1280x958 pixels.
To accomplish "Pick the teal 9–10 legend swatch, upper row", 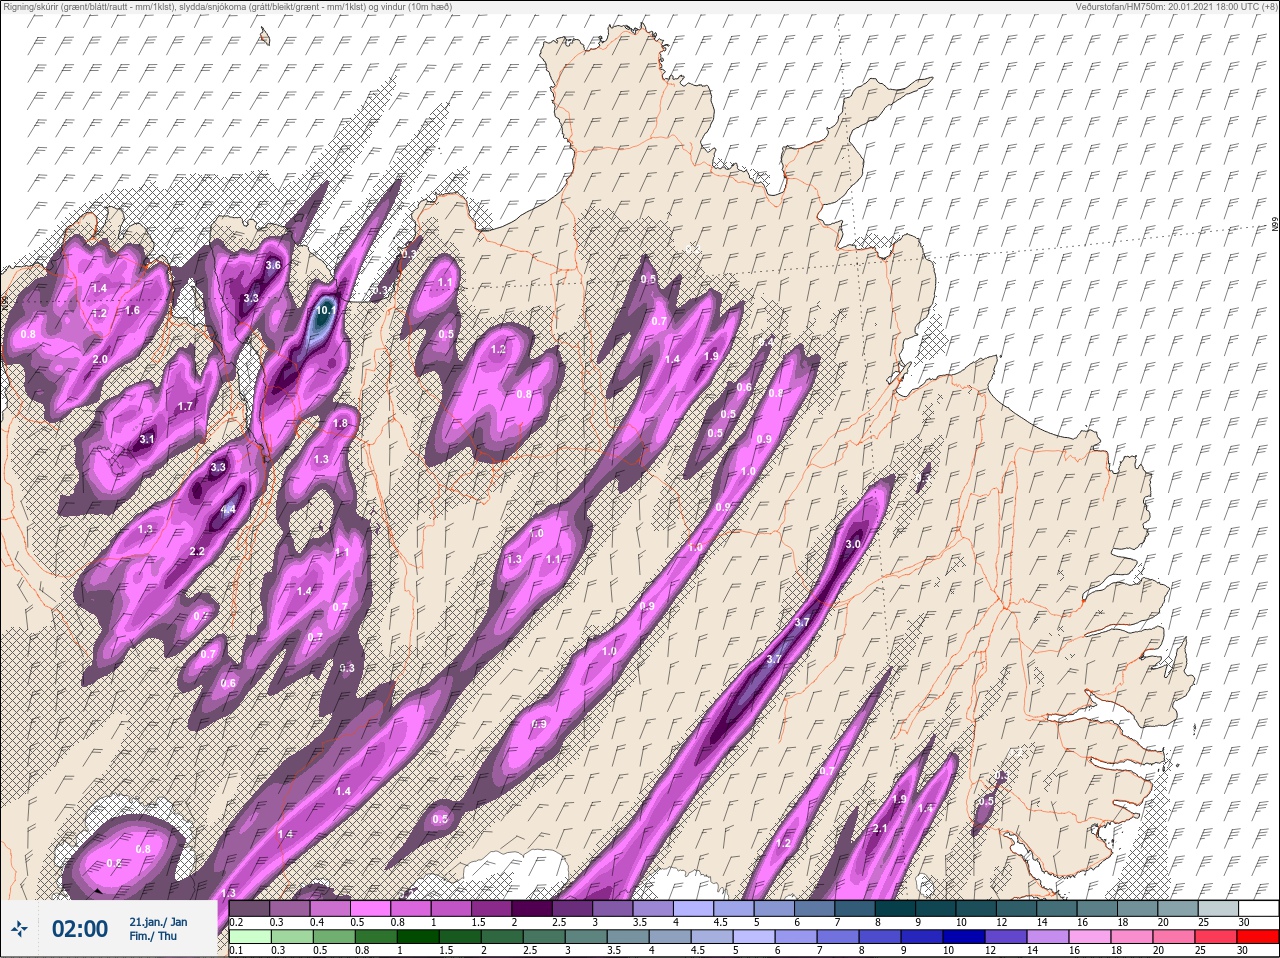I will tap(936, 909).
